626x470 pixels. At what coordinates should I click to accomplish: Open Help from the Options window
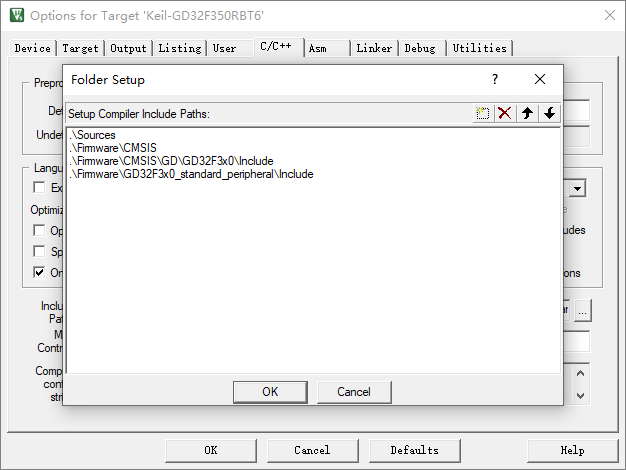(573, 450)
